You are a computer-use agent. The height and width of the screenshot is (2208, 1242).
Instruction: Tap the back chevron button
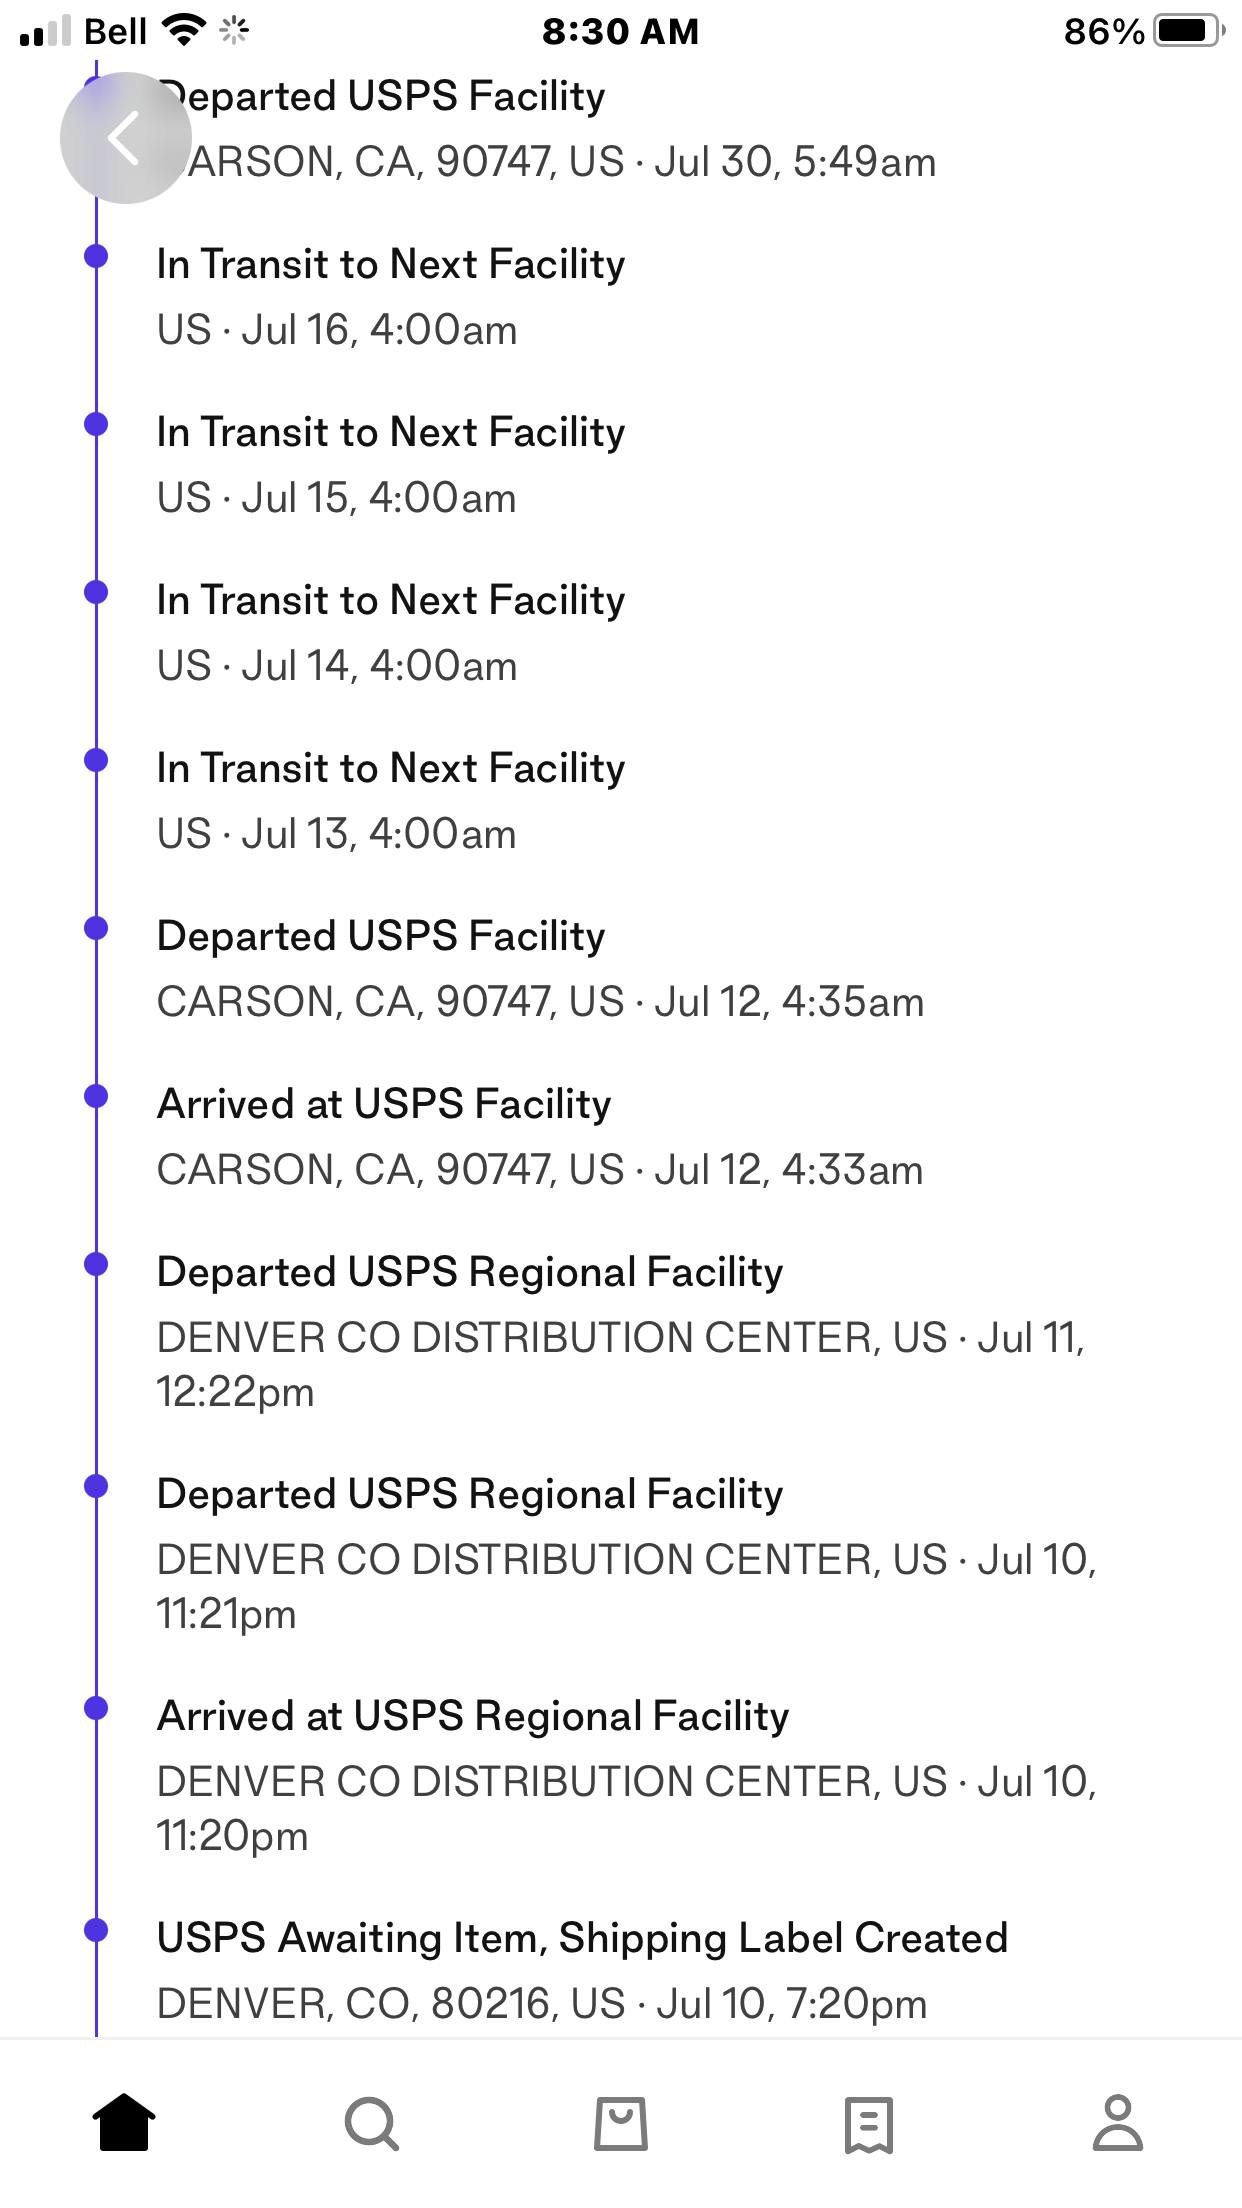125,138
